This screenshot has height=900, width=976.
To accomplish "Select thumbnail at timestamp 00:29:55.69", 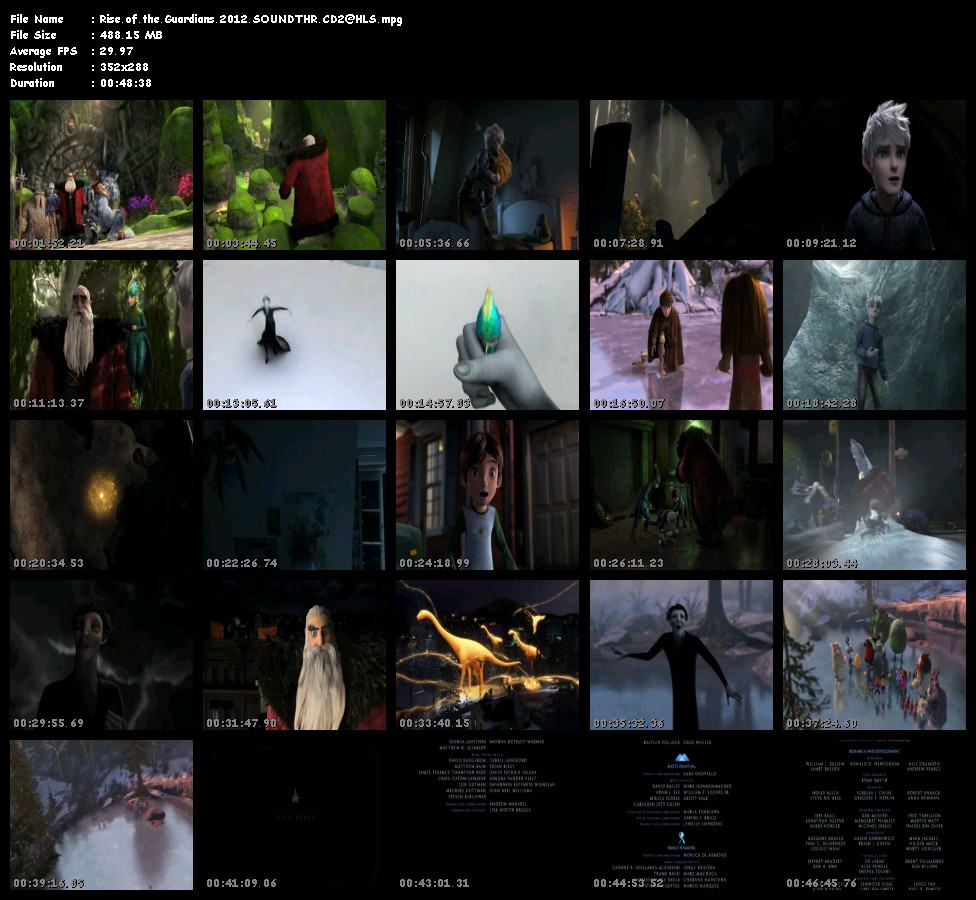I will click(x=101, y=655).
